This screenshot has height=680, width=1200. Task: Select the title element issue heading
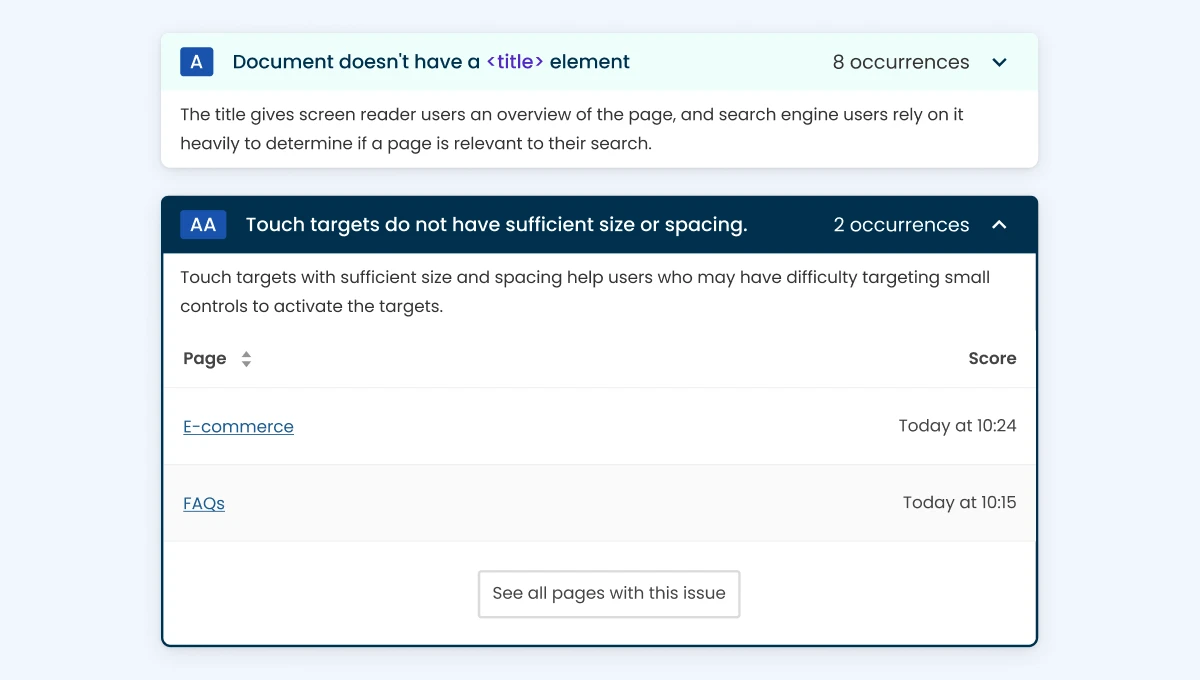point(431,61)
